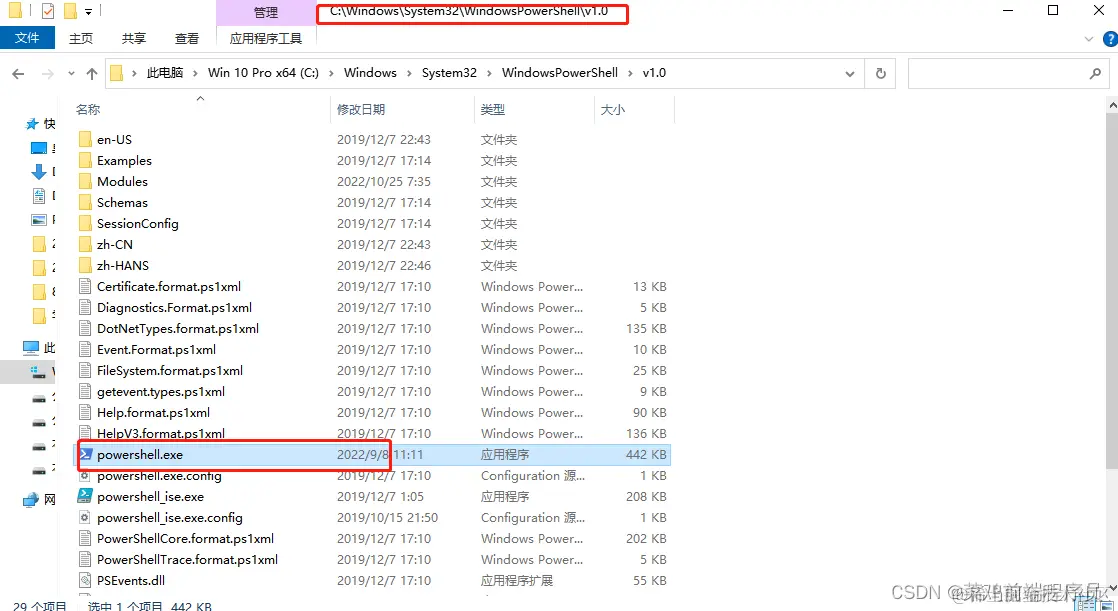Screen dimensions: 1118x611
Task: Click Win 10 Pro x64 (C:) breadcrumb
Action: click(x=263, y=73)
